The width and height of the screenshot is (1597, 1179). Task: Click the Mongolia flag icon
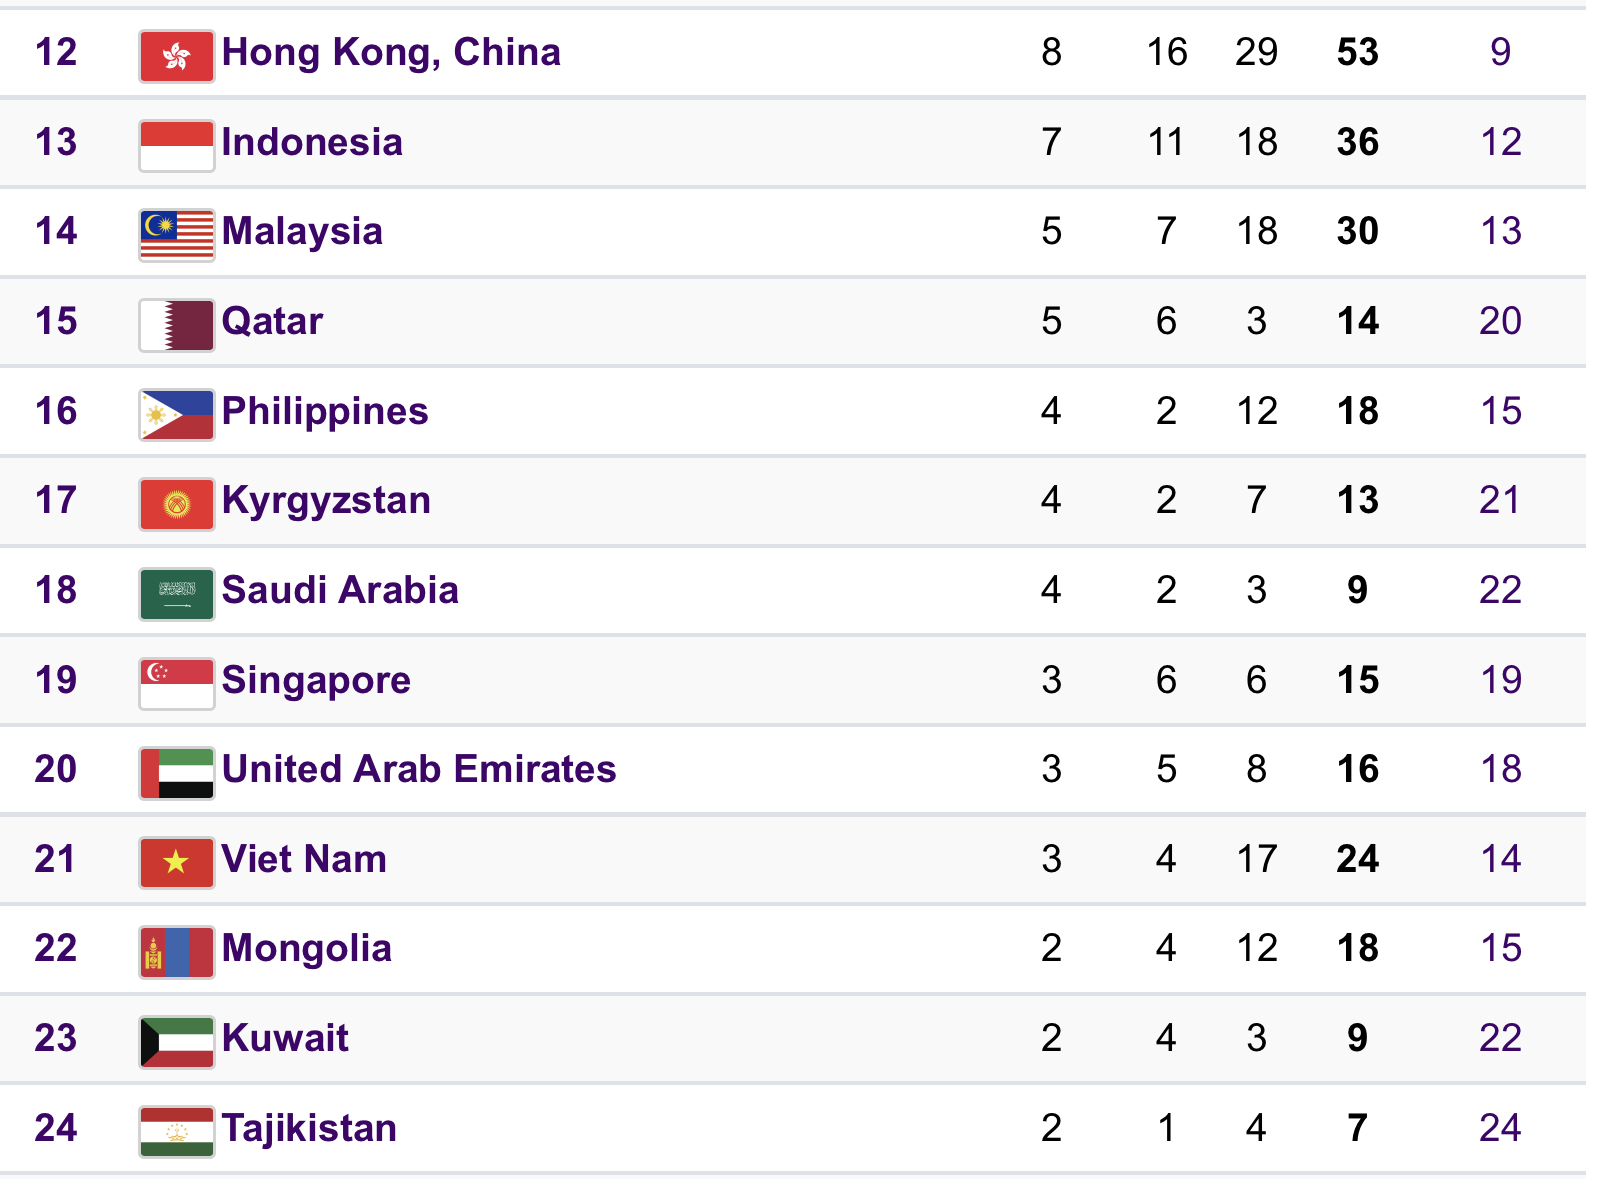coord(176,952)
